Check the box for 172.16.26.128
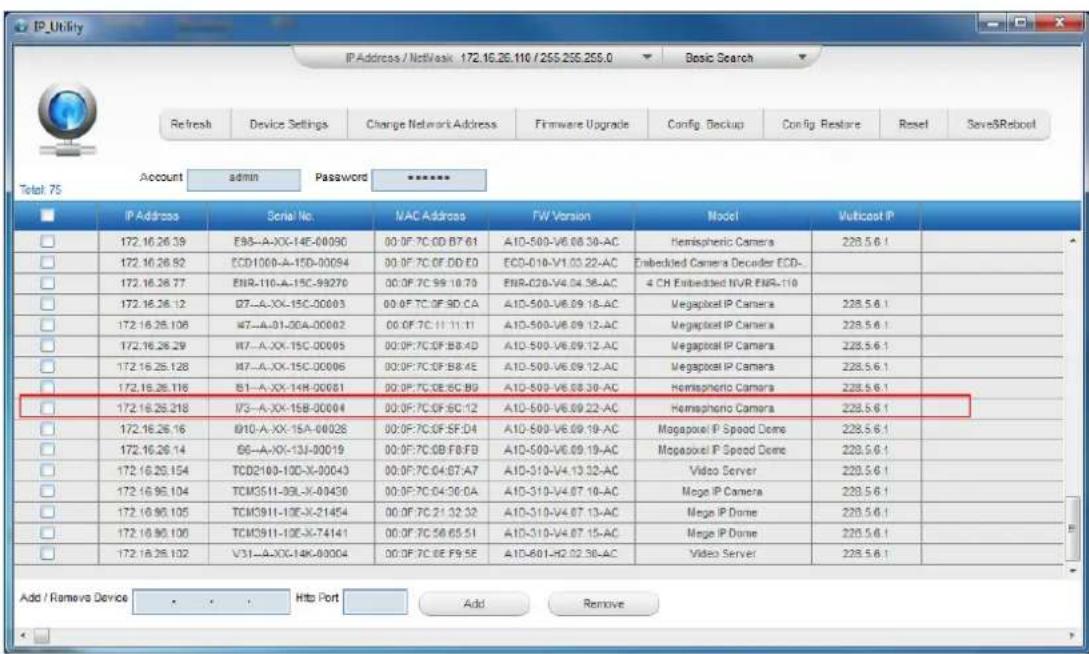1089x654 pixels. click(x=47, y=367)
